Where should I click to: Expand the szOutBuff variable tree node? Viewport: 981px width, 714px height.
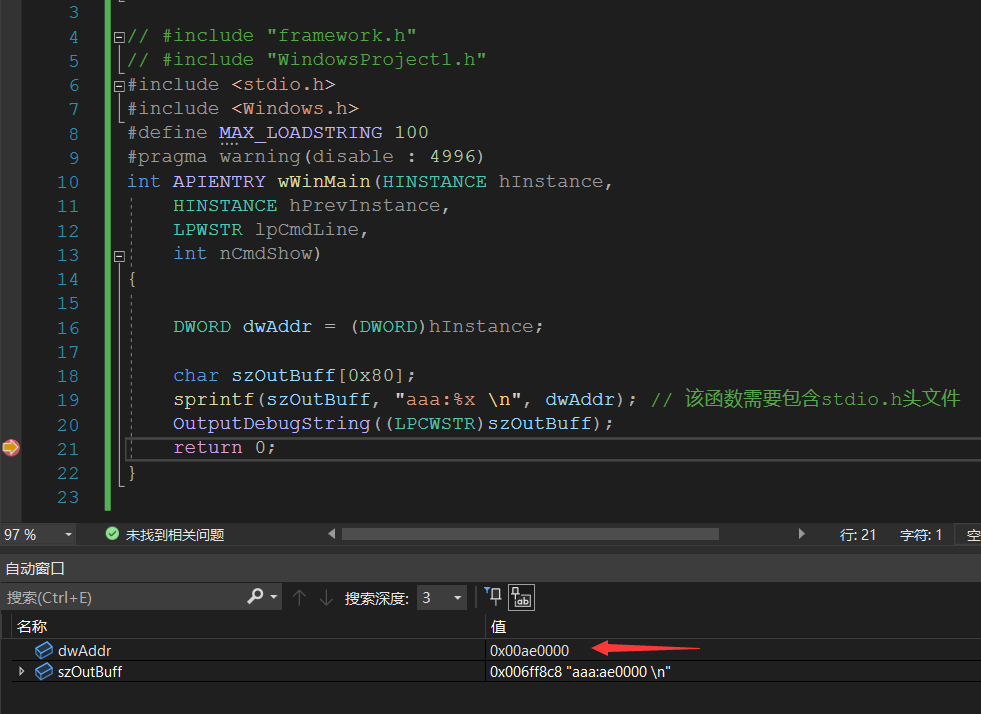pyautogui.click(x=22, y=671)
